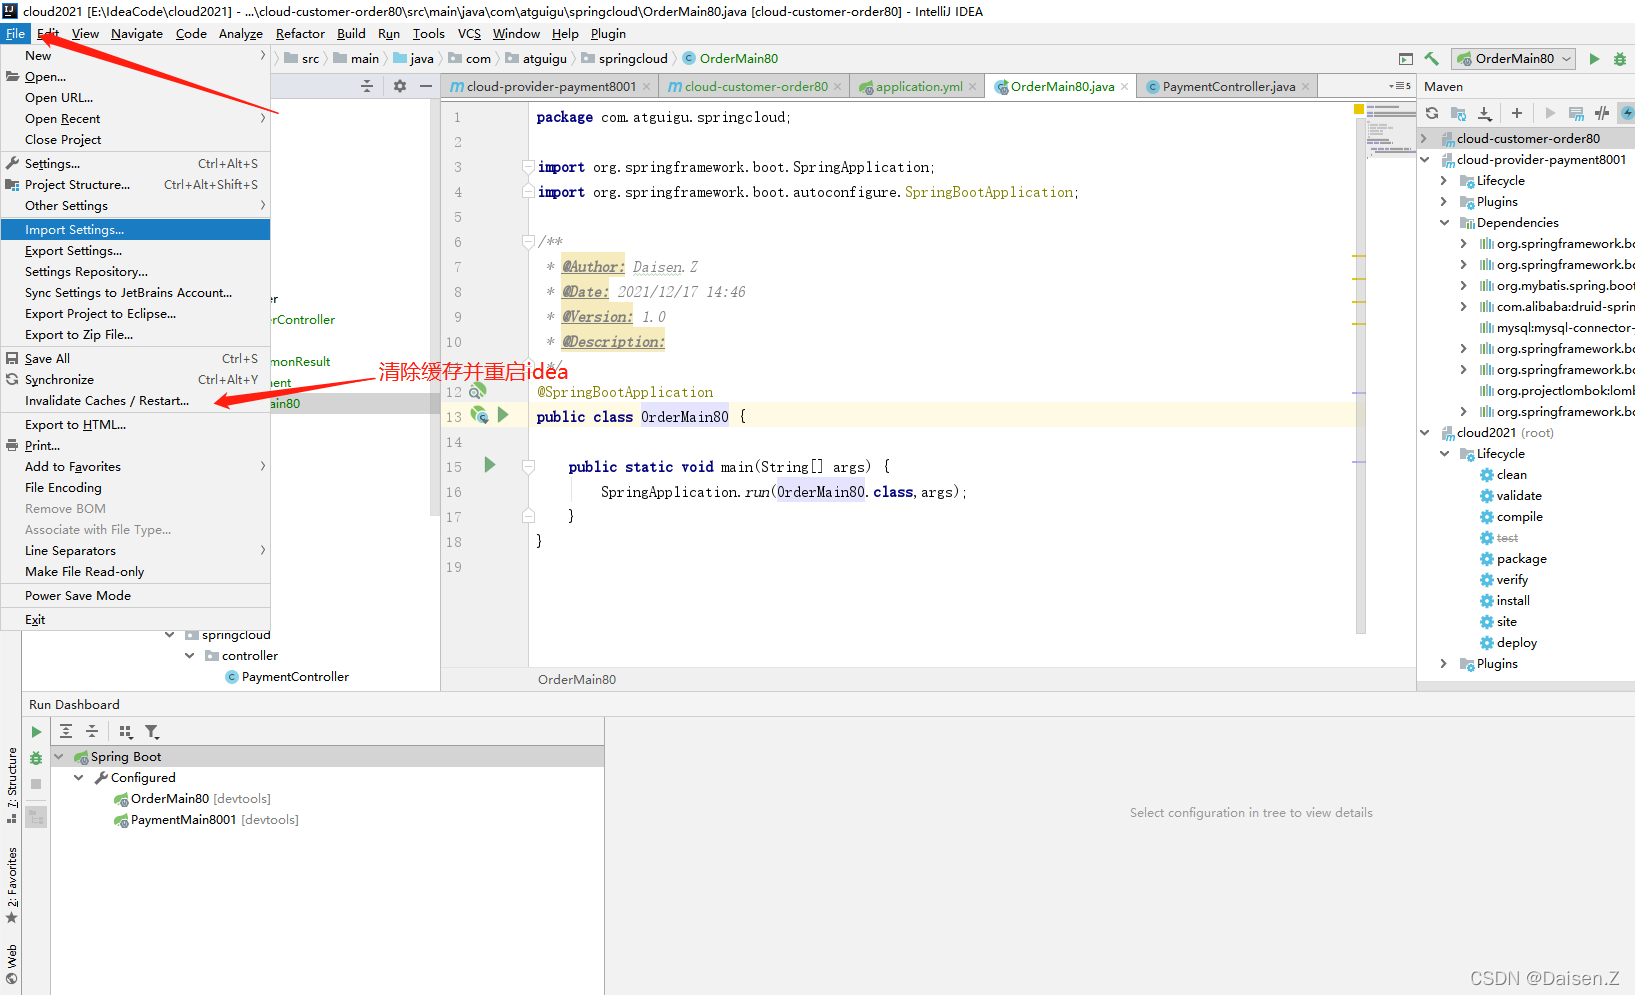Click run gutter arrow beside class OrderMain80
Image resolution: width=1635 pixels, height=995 pixels.
503,414
